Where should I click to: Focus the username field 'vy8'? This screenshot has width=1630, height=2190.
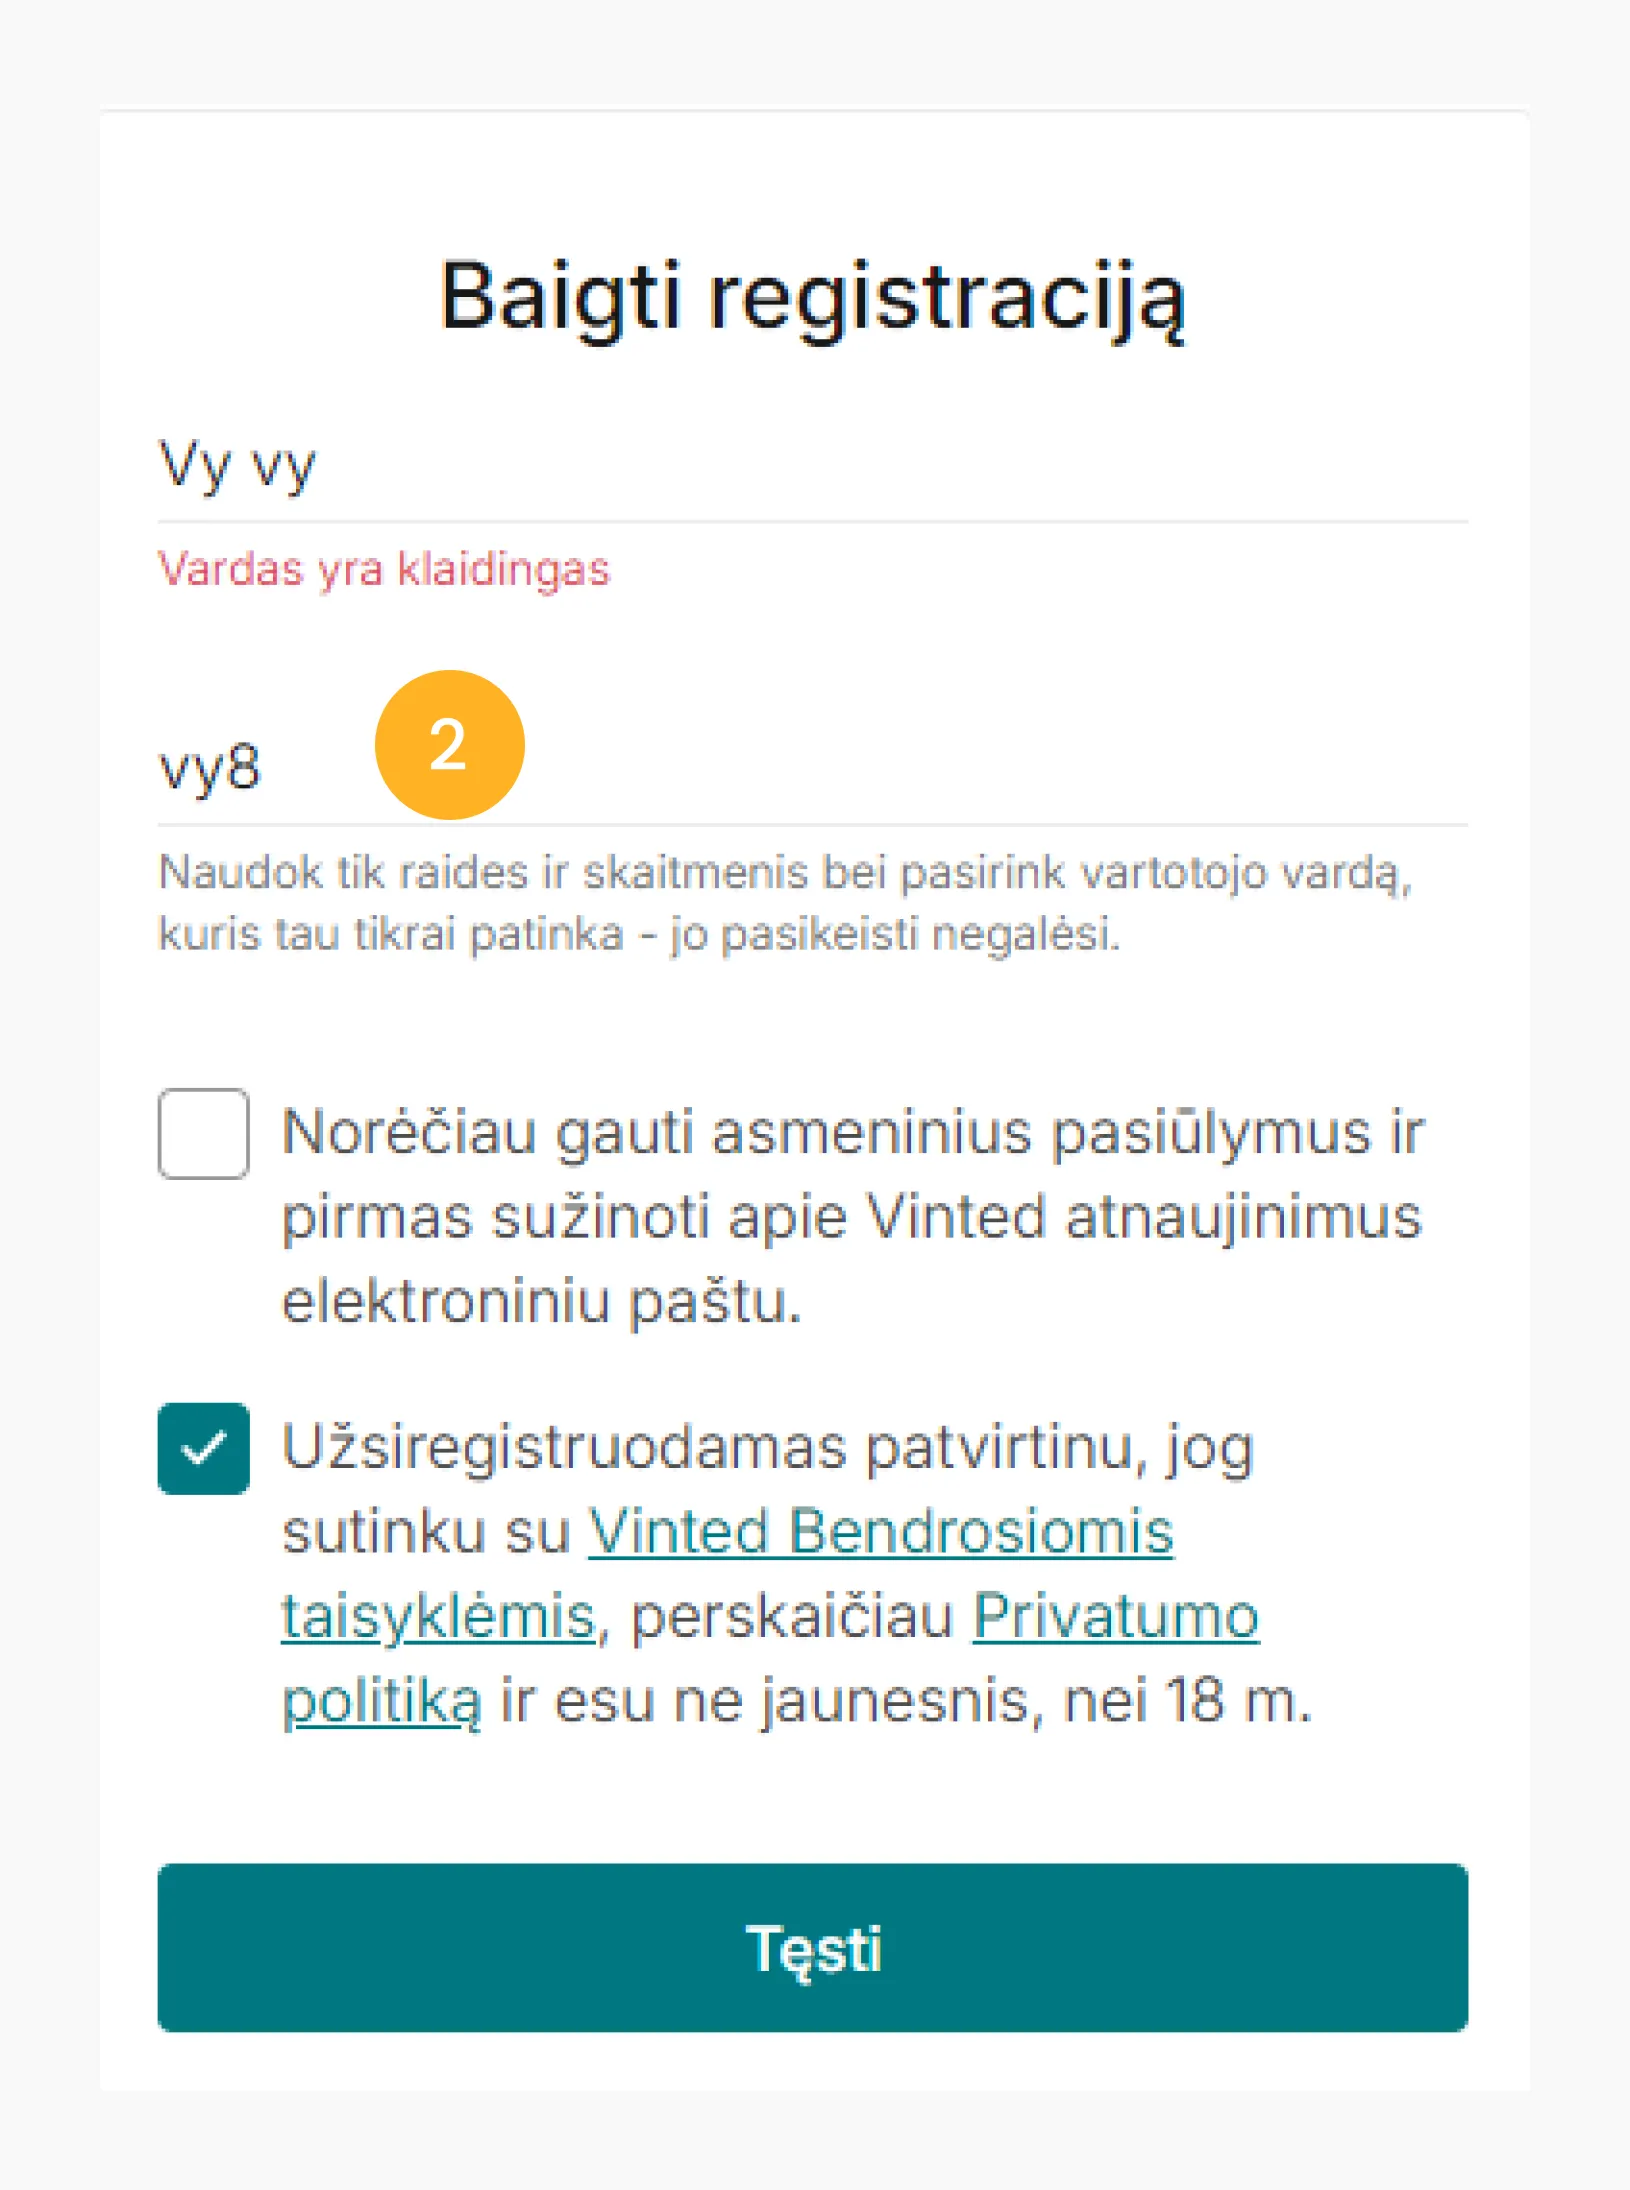(x=811, y=769)
